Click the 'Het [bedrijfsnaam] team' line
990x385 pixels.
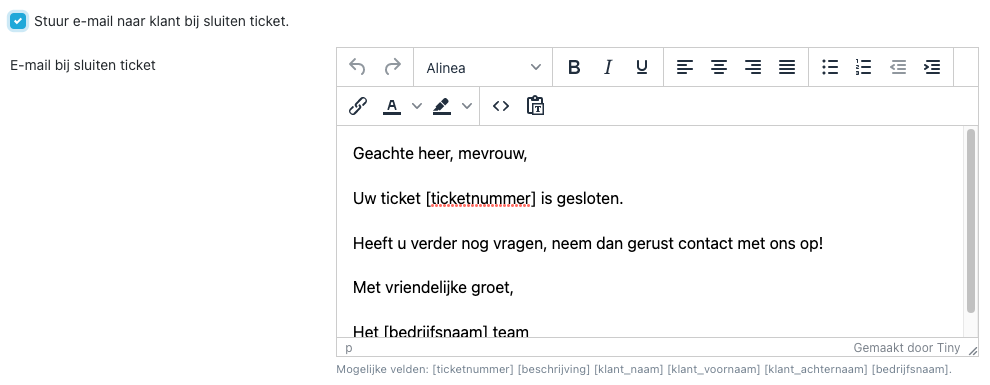[441, 331]
